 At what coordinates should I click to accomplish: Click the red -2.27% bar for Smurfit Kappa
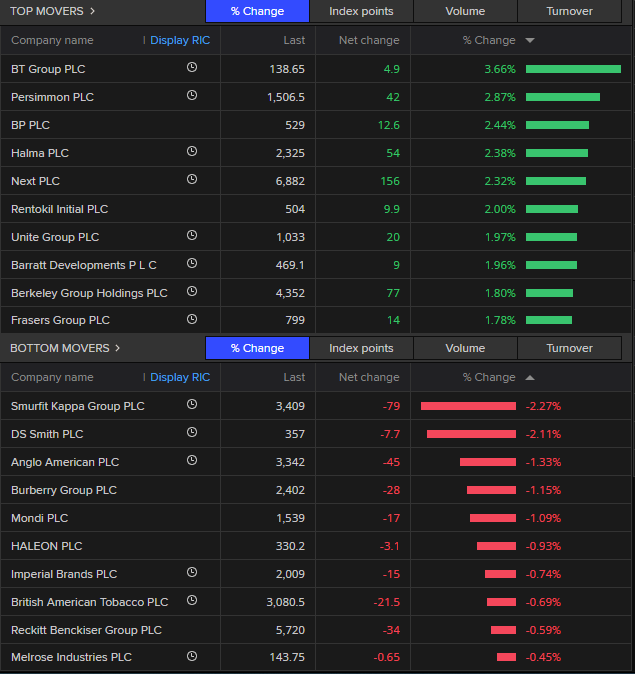coord(468,406)
